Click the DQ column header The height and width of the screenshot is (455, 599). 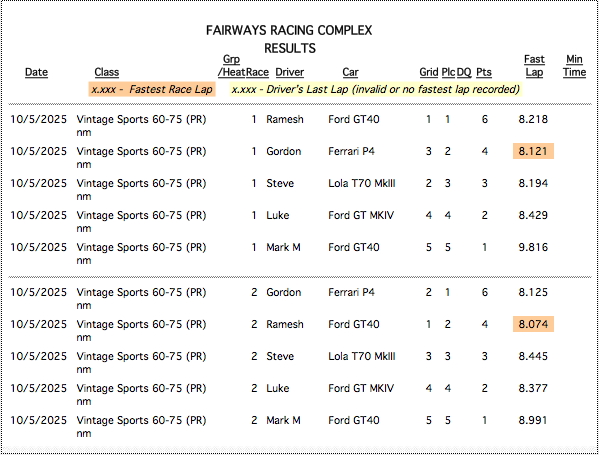coord(464,72)
